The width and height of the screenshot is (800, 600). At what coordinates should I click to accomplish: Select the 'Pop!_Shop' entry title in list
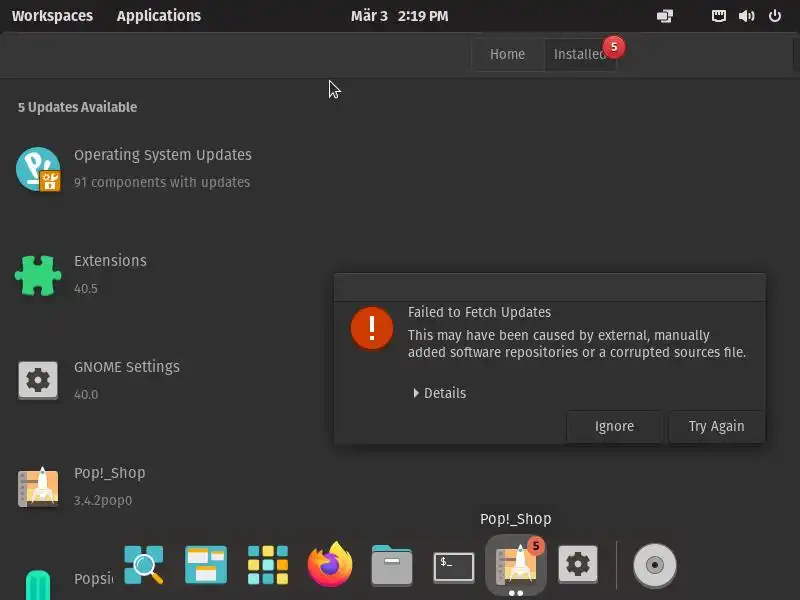tap(110, 473)
